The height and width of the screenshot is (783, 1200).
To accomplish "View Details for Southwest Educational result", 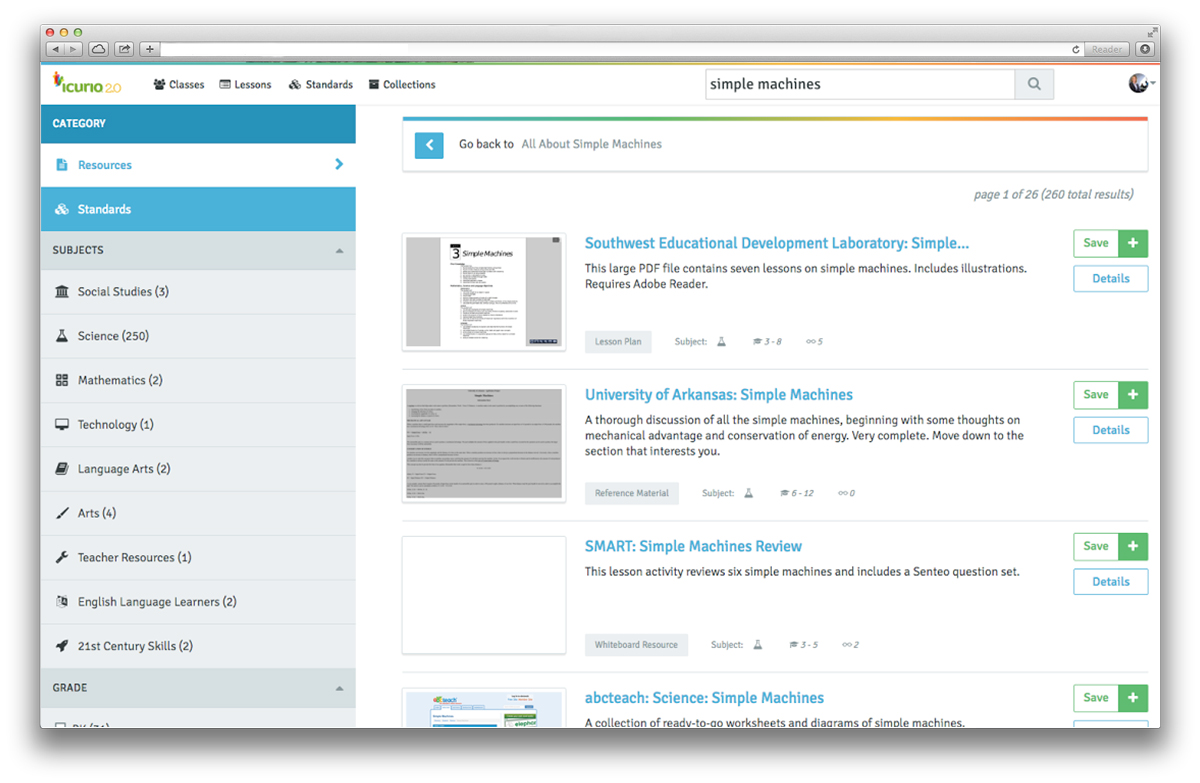I will pyautogui.click(x=1111, y=279).
